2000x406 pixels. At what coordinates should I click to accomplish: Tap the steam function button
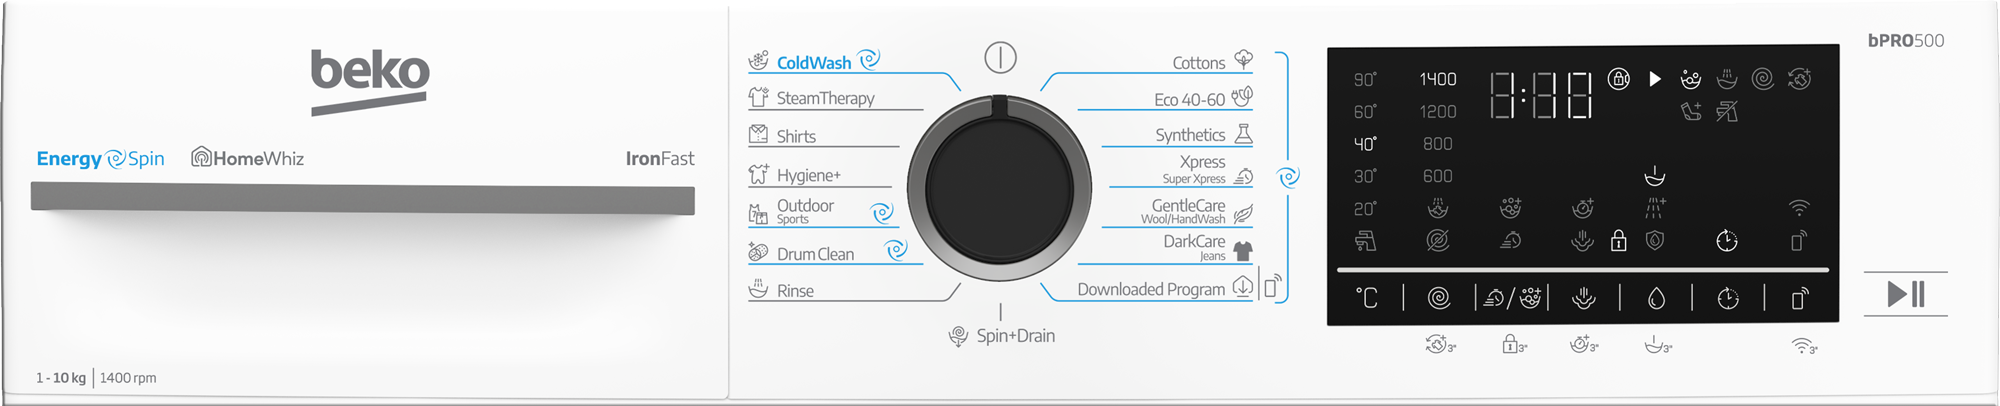(x=1583, y=298)
